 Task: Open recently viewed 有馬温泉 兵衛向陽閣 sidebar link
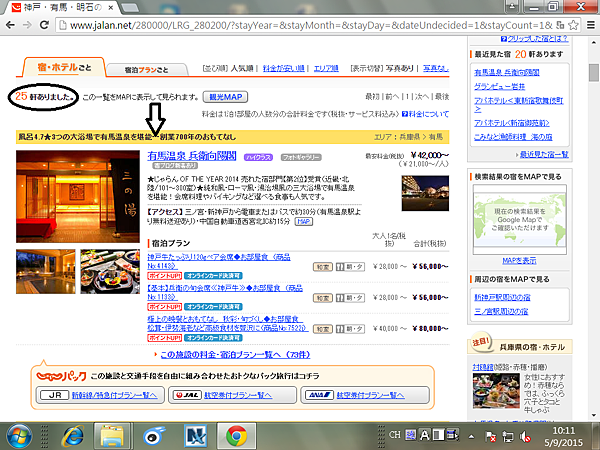tap(507, 72)
